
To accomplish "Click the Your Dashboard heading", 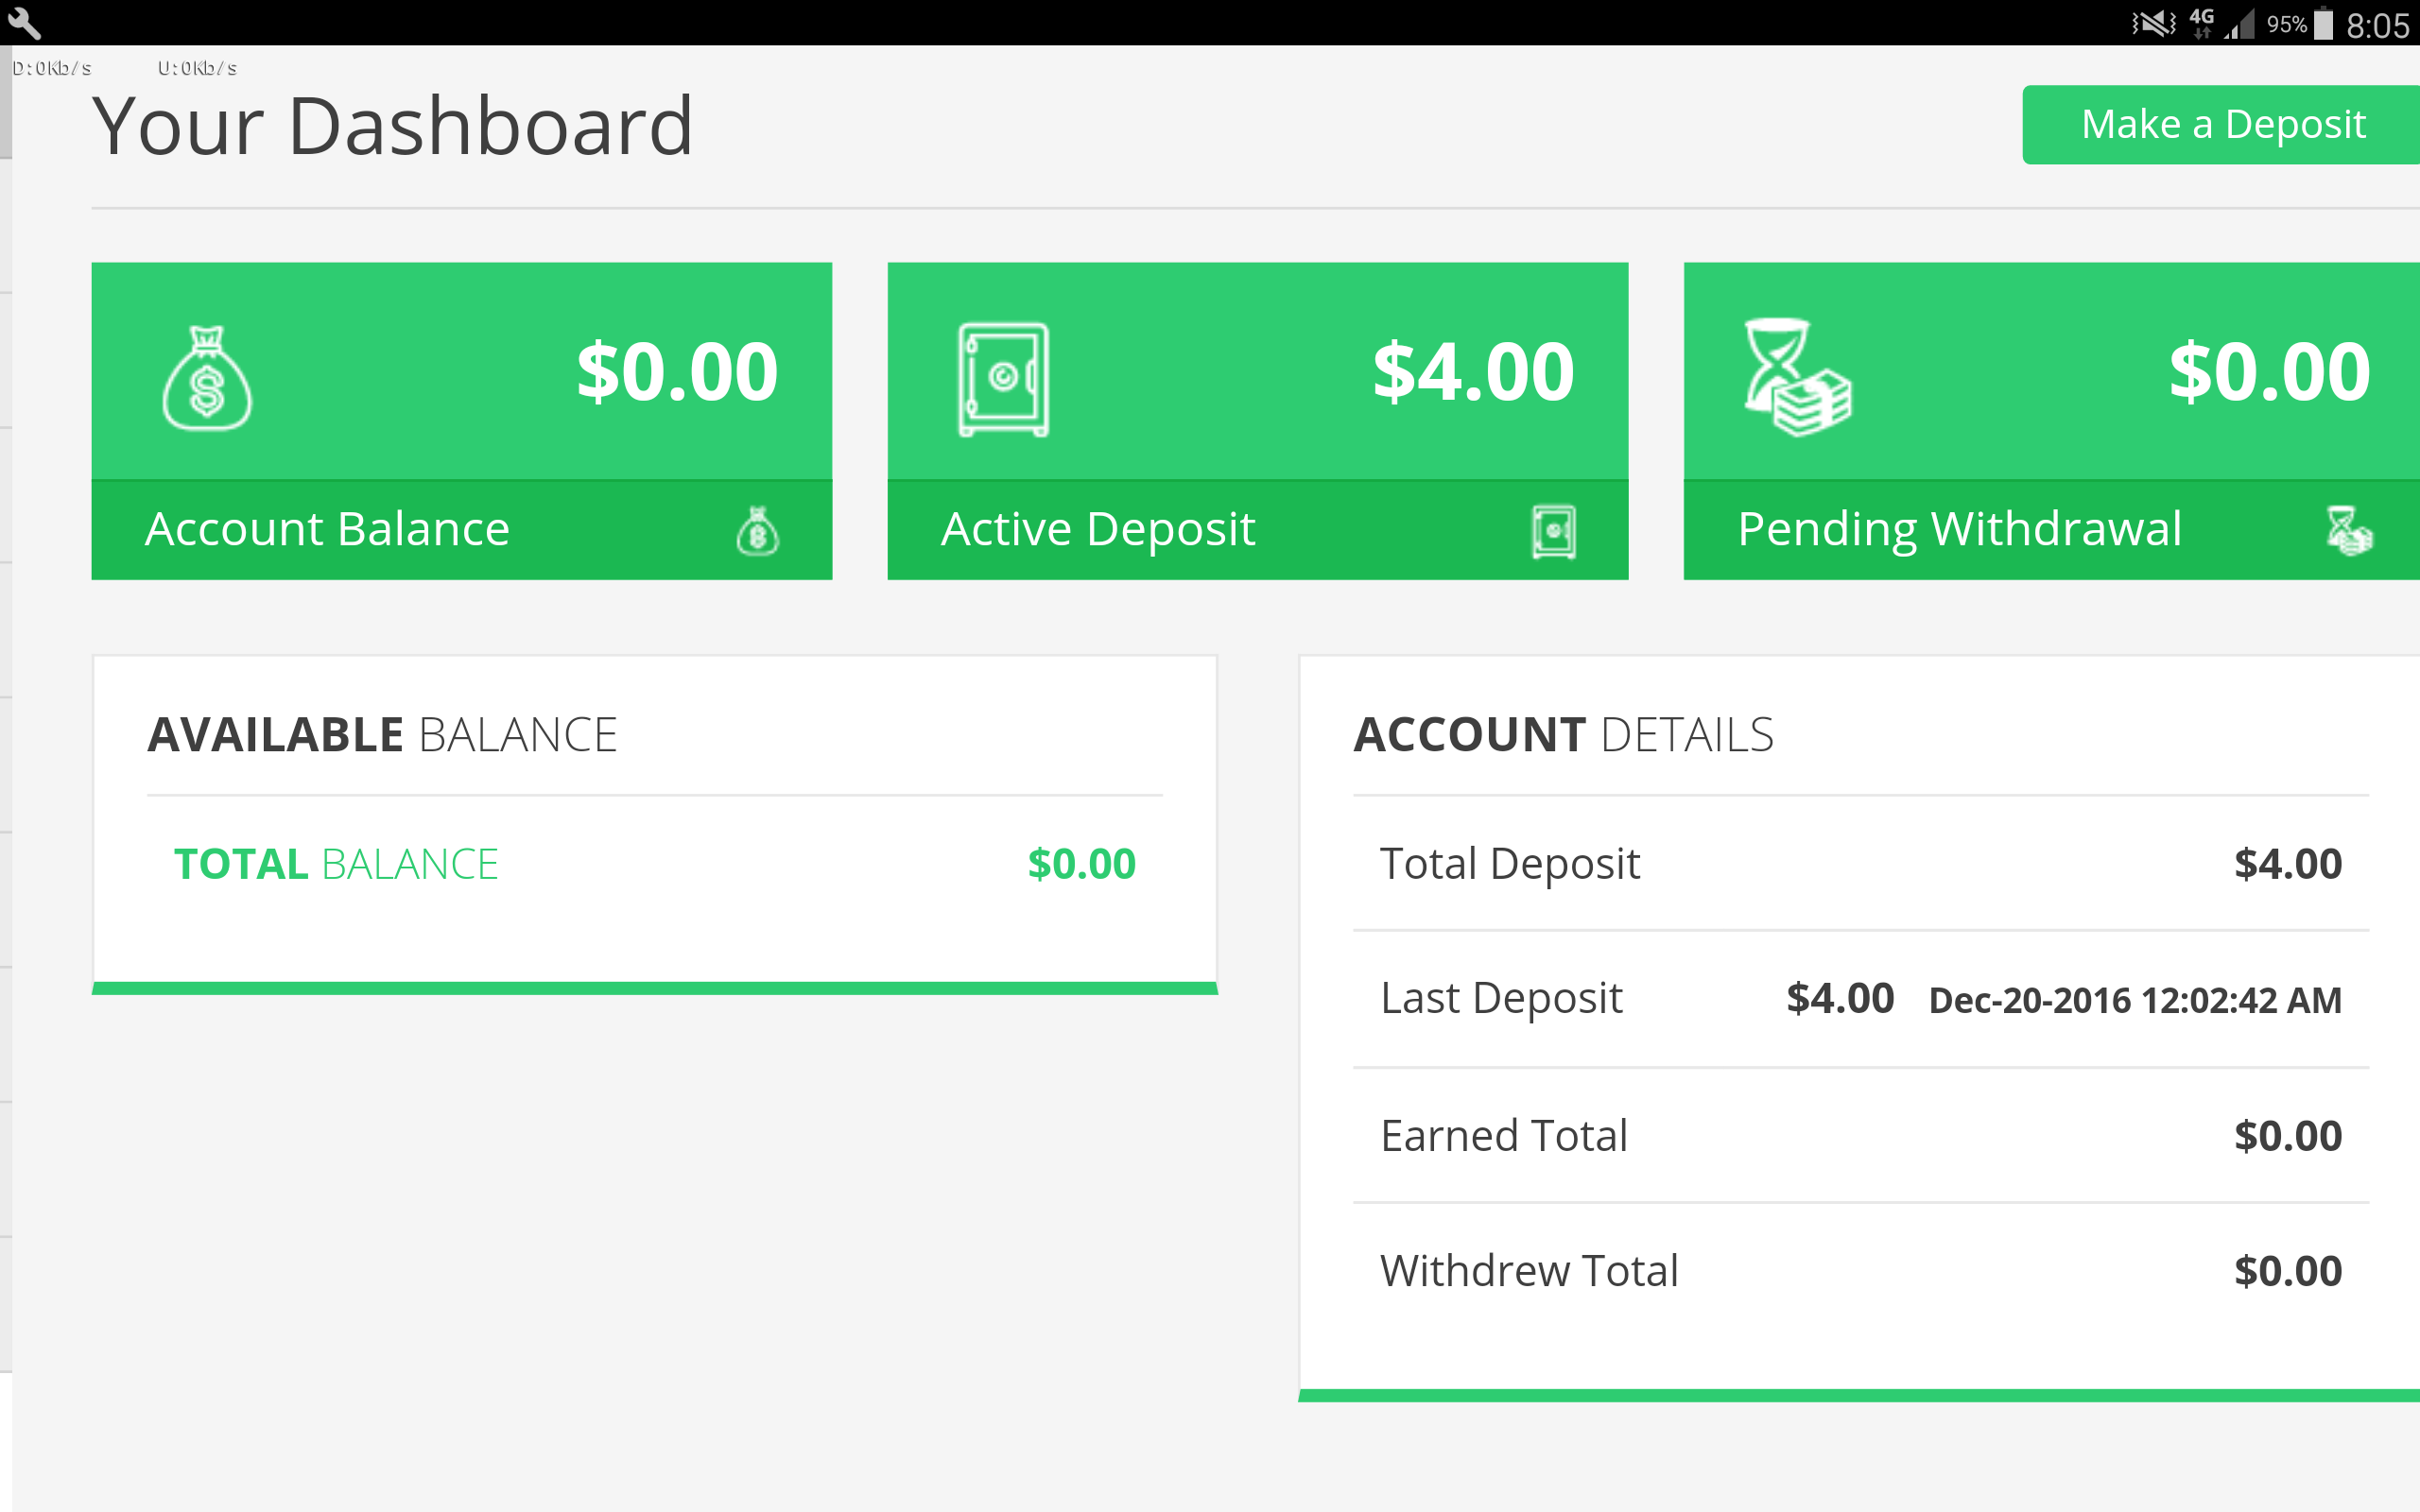I will pos(392,127).
